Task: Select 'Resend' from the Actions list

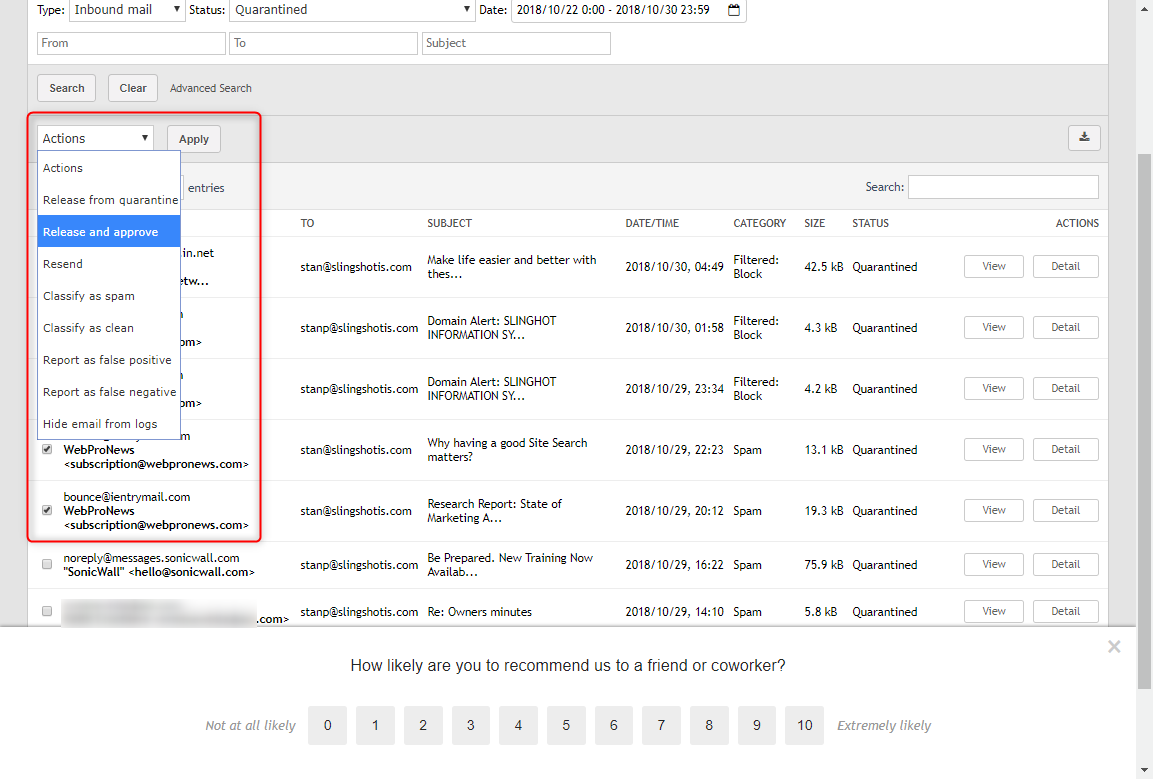Action: point(62,263)
